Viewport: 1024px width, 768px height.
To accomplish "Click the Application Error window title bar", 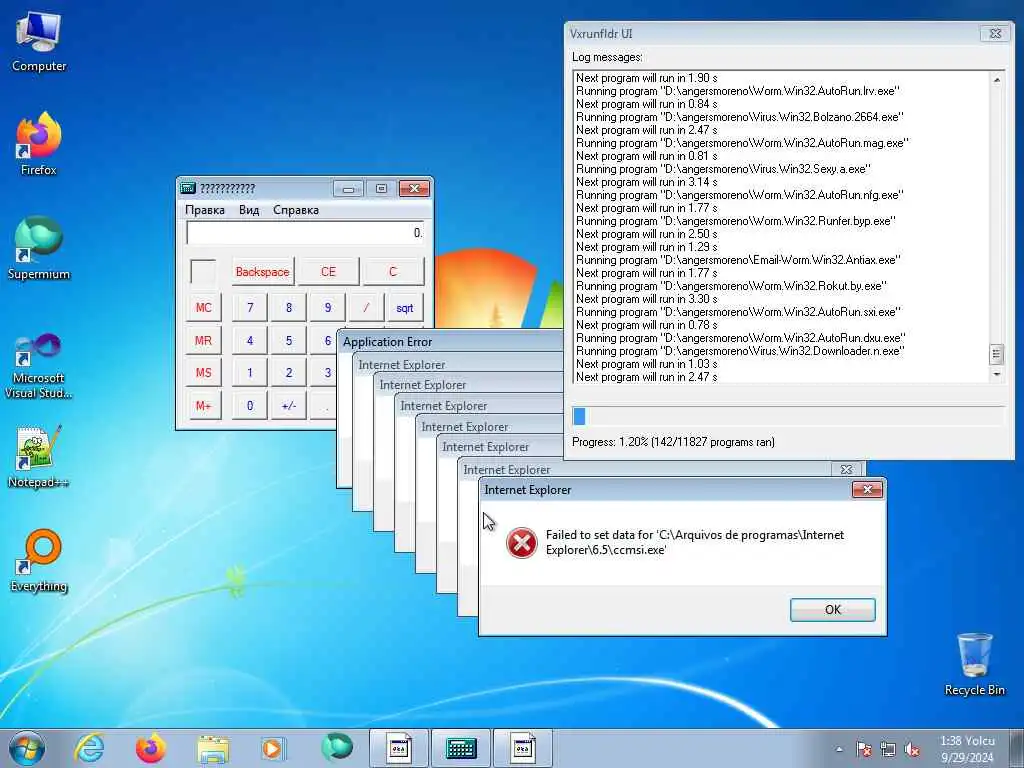I will [451, 342].
